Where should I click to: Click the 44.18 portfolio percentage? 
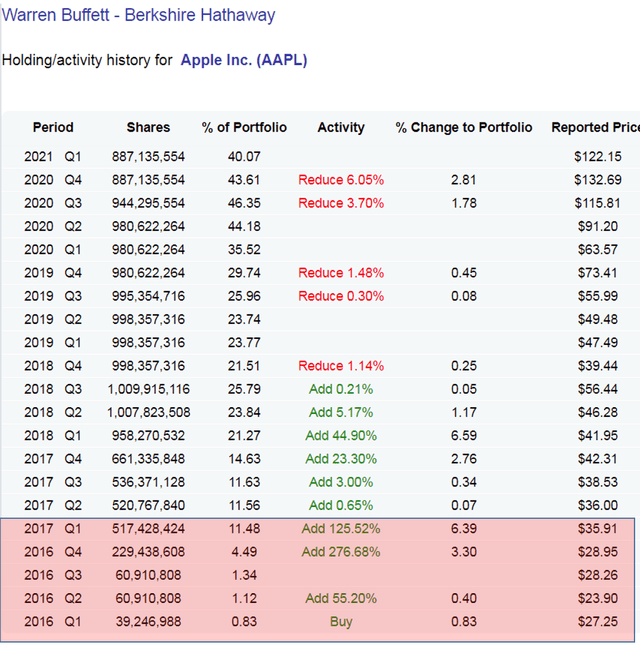coord(244,226)
